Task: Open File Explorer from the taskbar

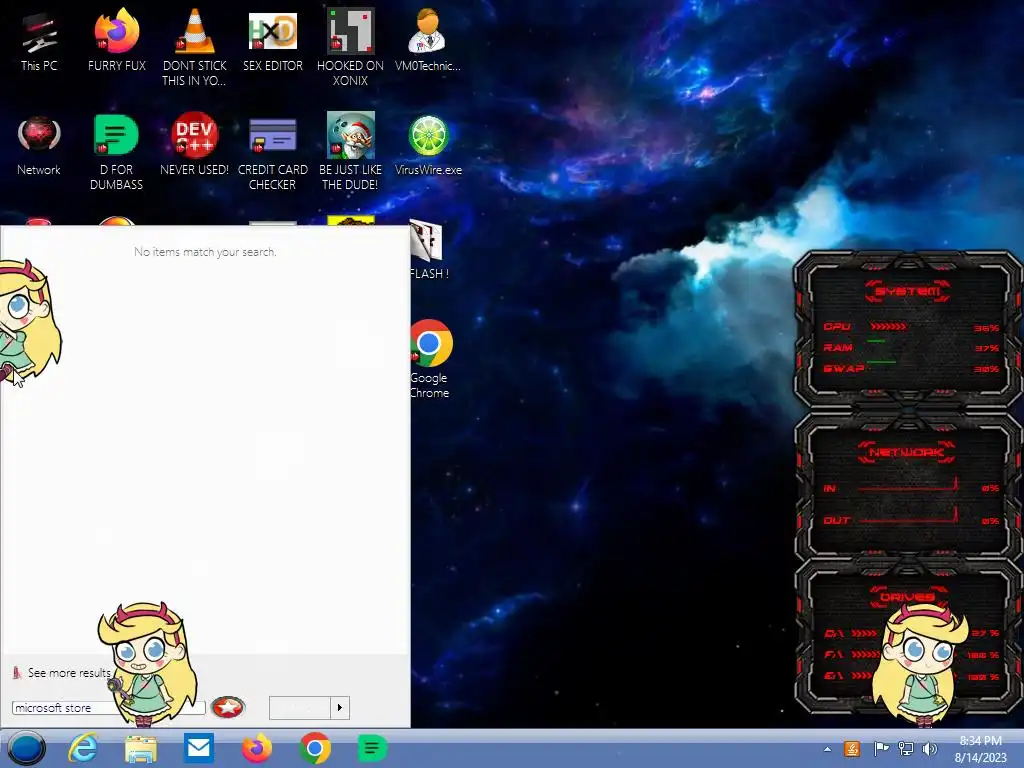Action: coord(140,748)
